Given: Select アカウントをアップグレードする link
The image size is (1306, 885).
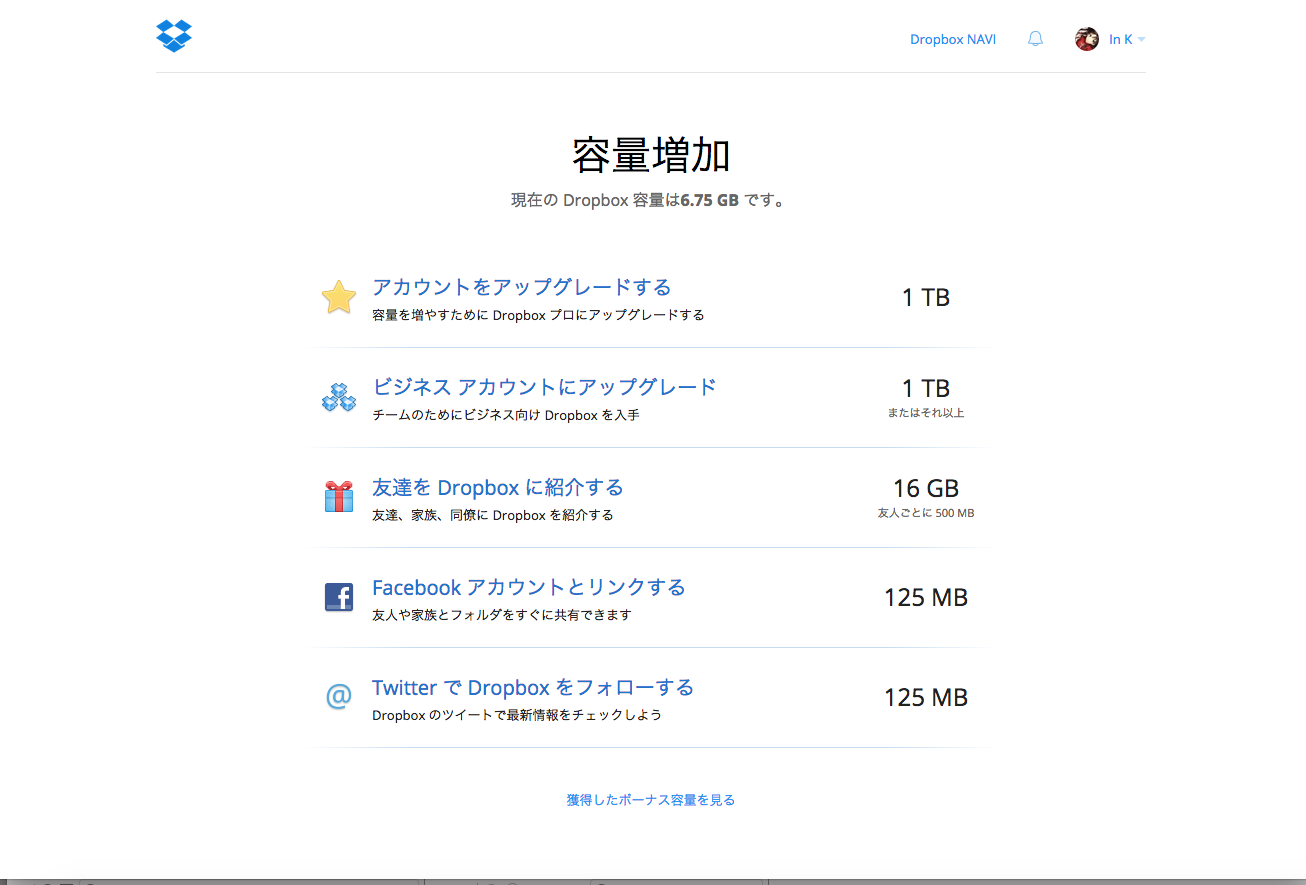Looking at the screenshot, I should pyautogui.click(x=521, y=288).
